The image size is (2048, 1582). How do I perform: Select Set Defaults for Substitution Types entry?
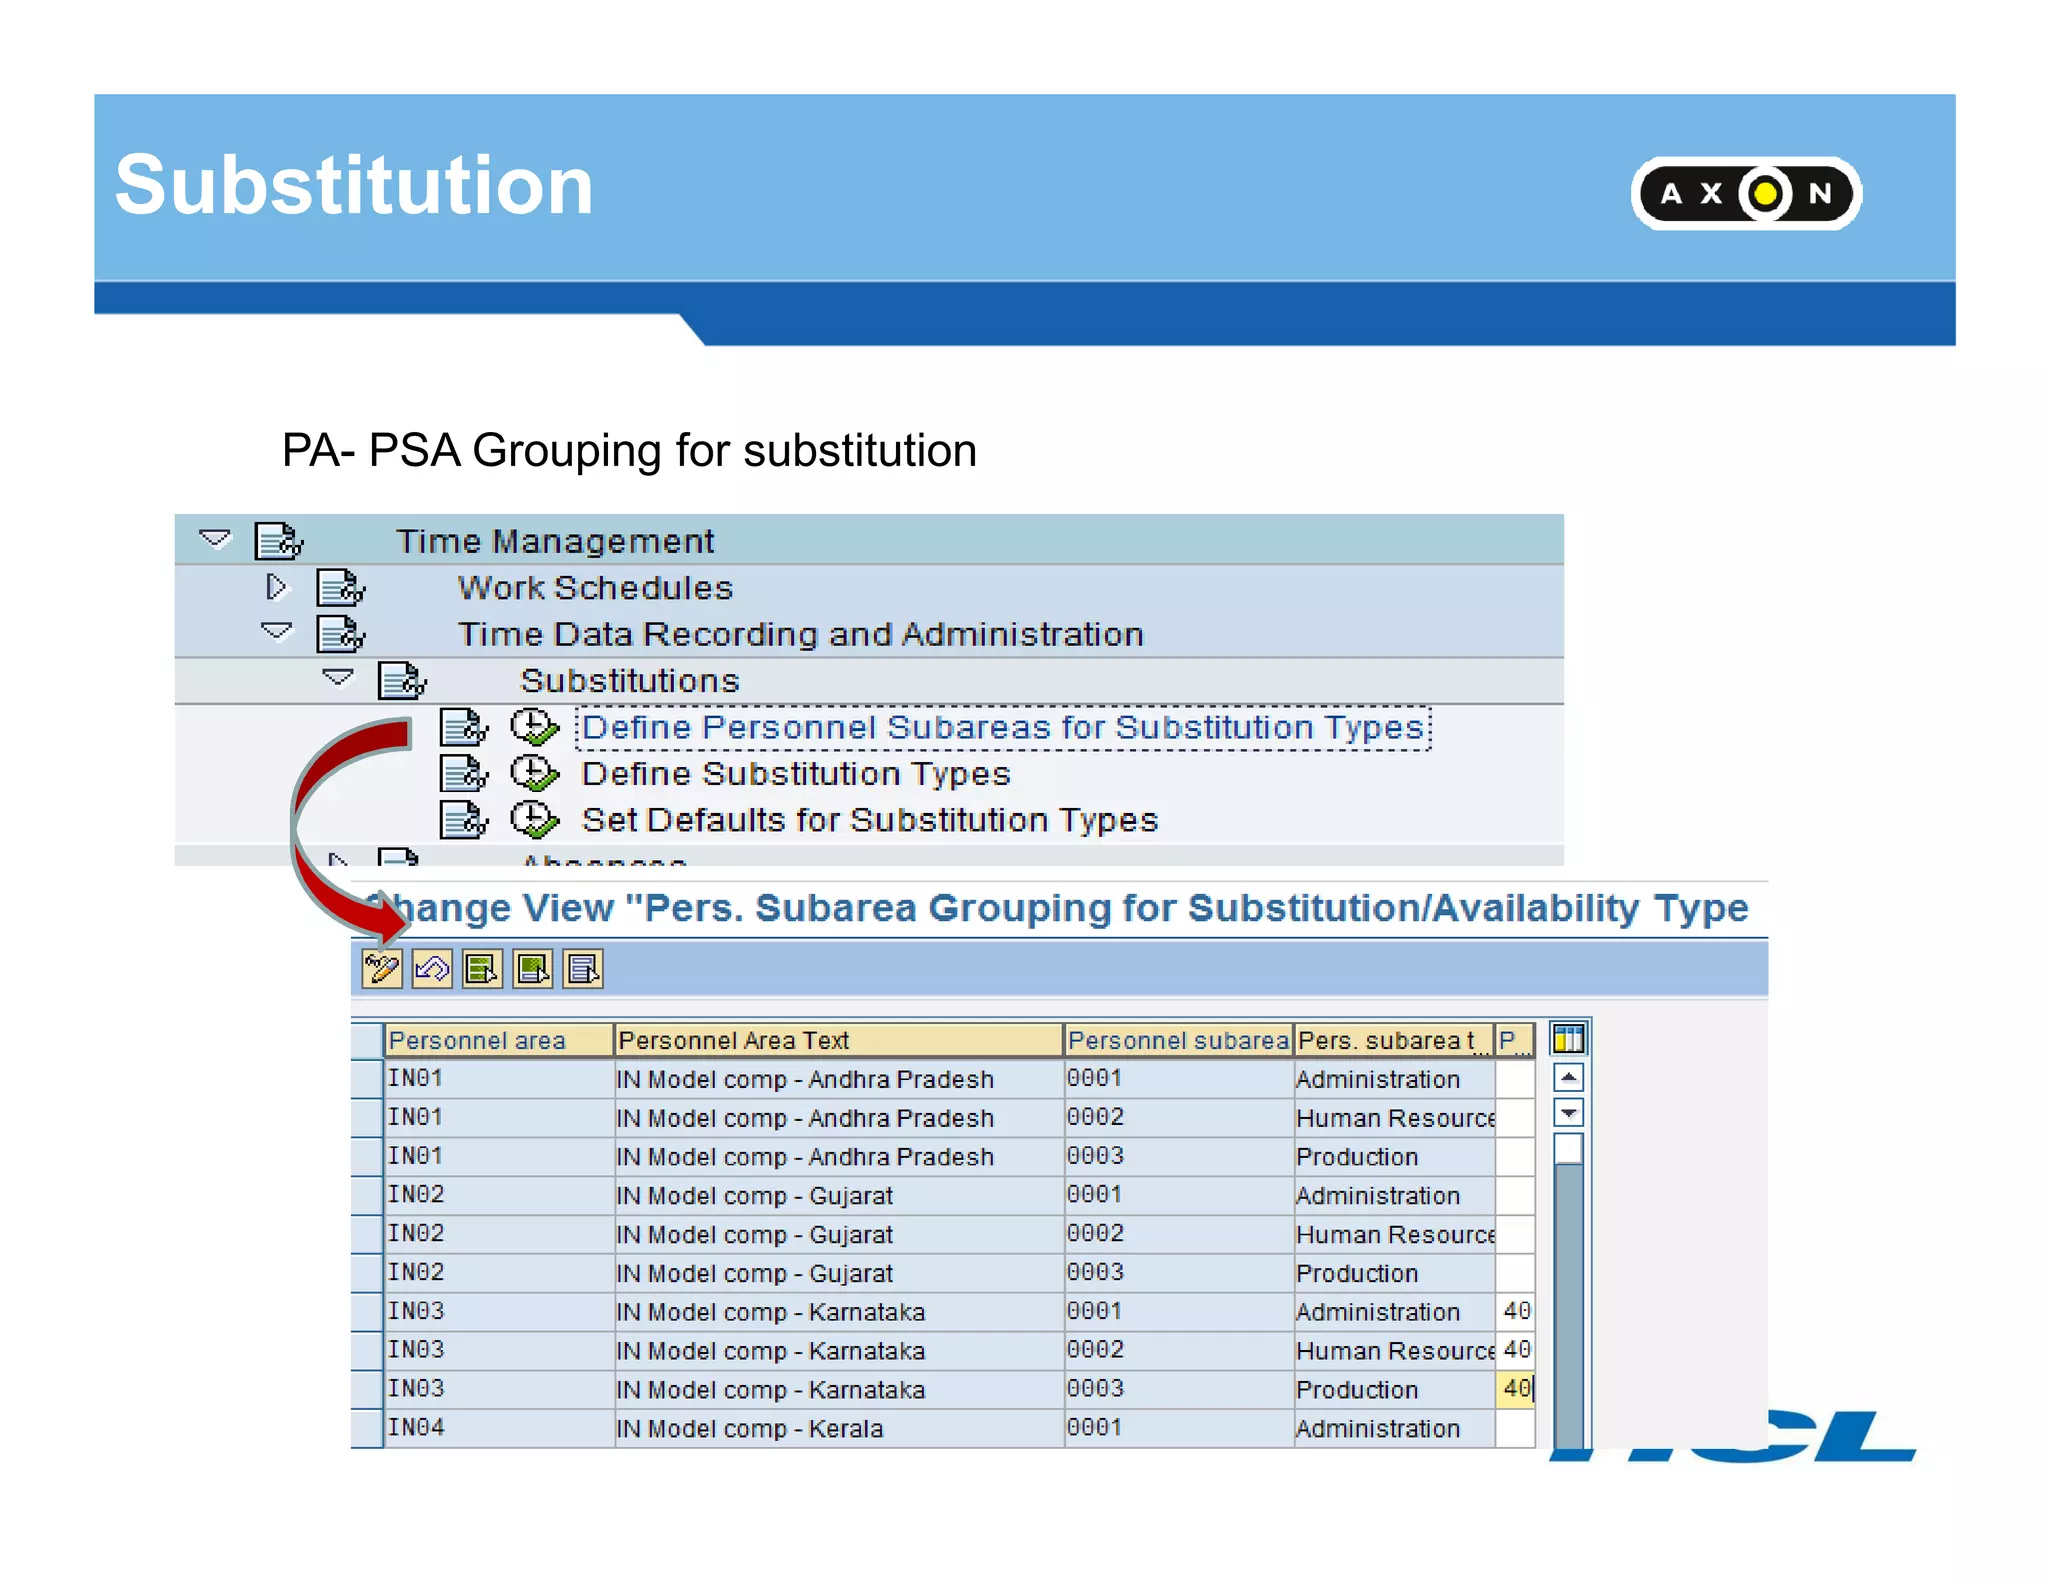point(869,820)
